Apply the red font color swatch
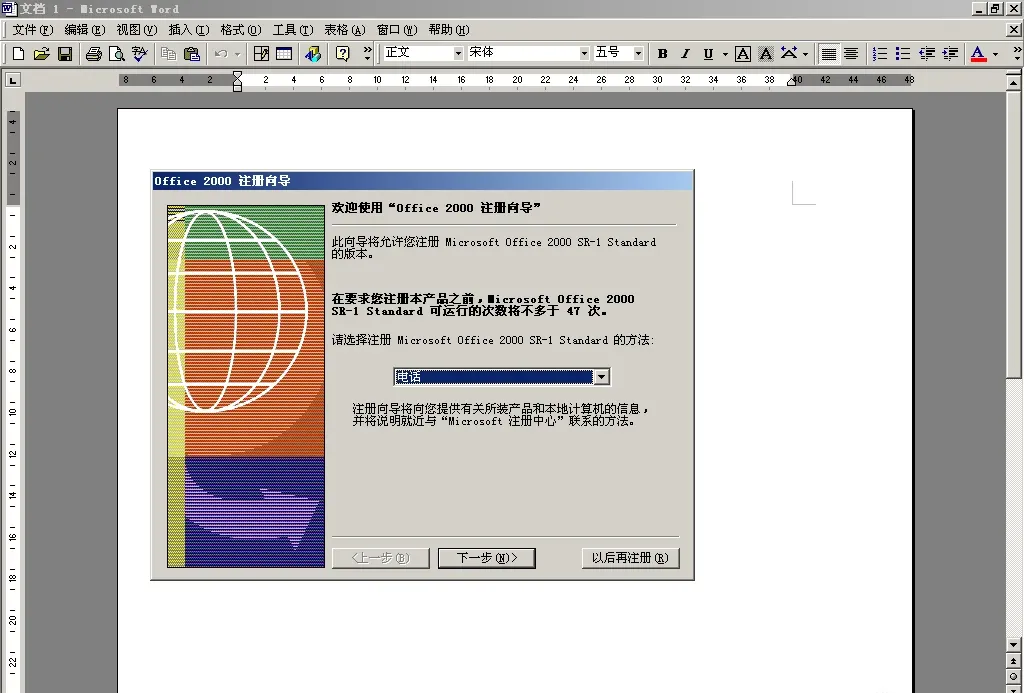 pos(978,54)
